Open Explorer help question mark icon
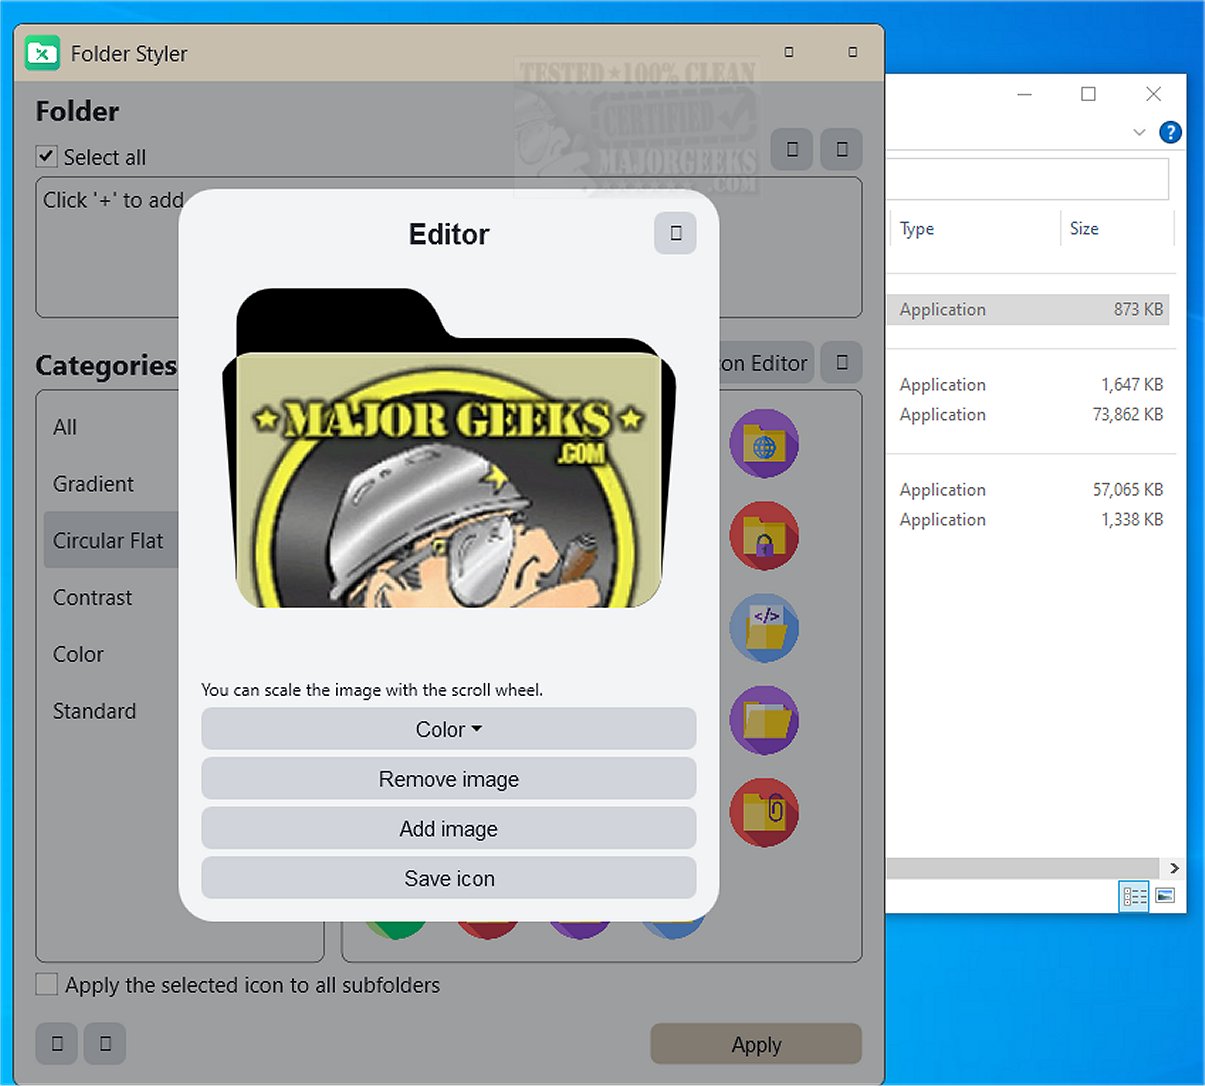 (1170, 132)
